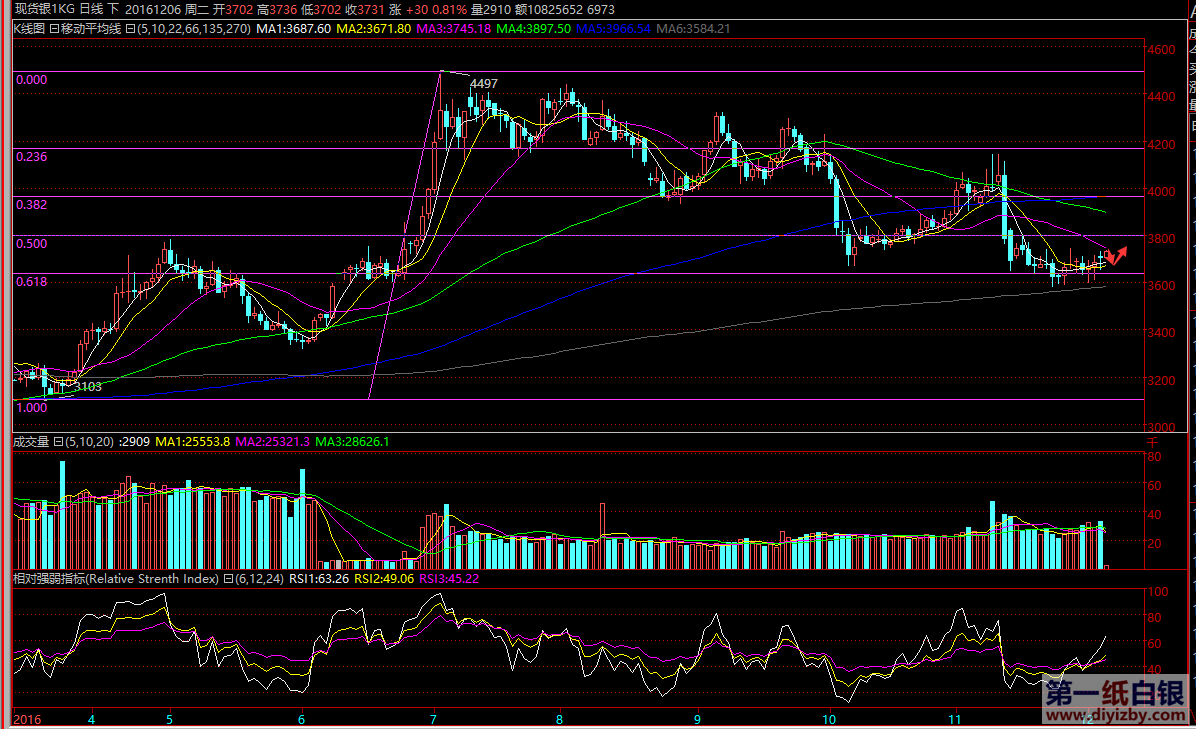Viewport: 1196px width, 729px height.
Task: Select the 0.382 Fibonacci retracement label
Action: pos(32,204)
